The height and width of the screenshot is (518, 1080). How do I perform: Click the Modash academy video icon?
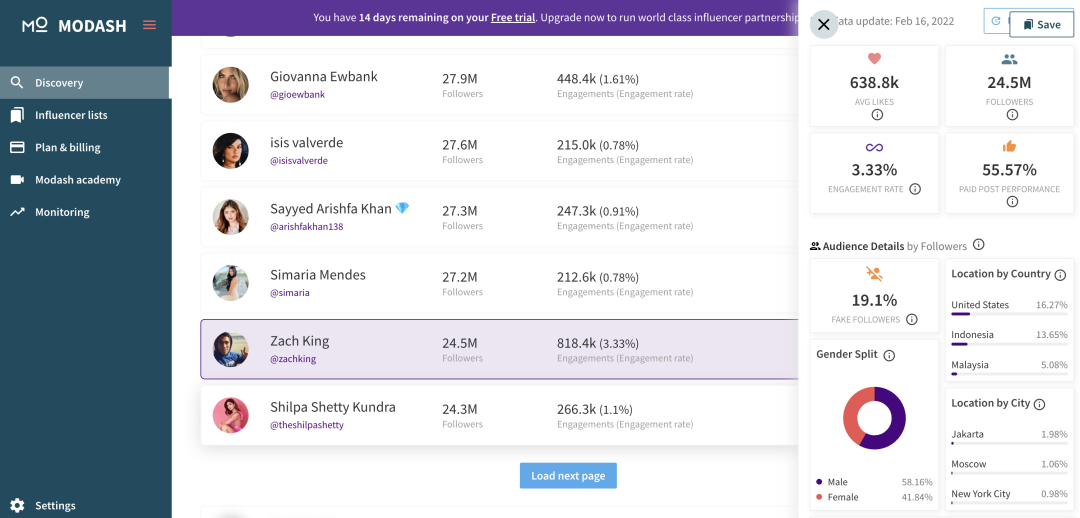[x=17, y=180]
